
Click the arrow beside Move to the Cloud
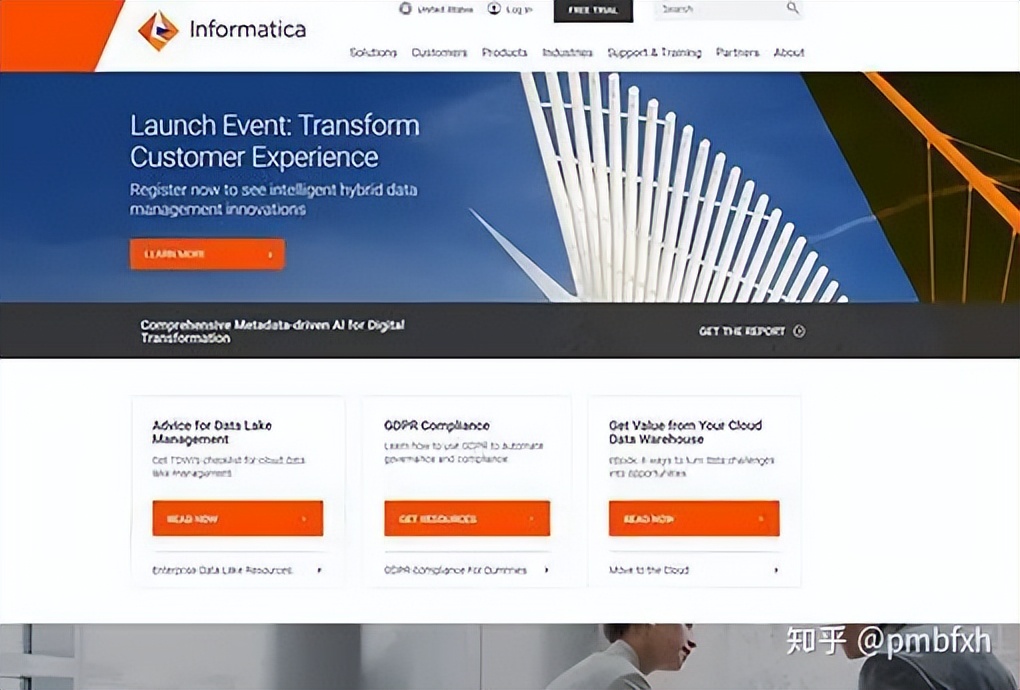tap(776, 570)
